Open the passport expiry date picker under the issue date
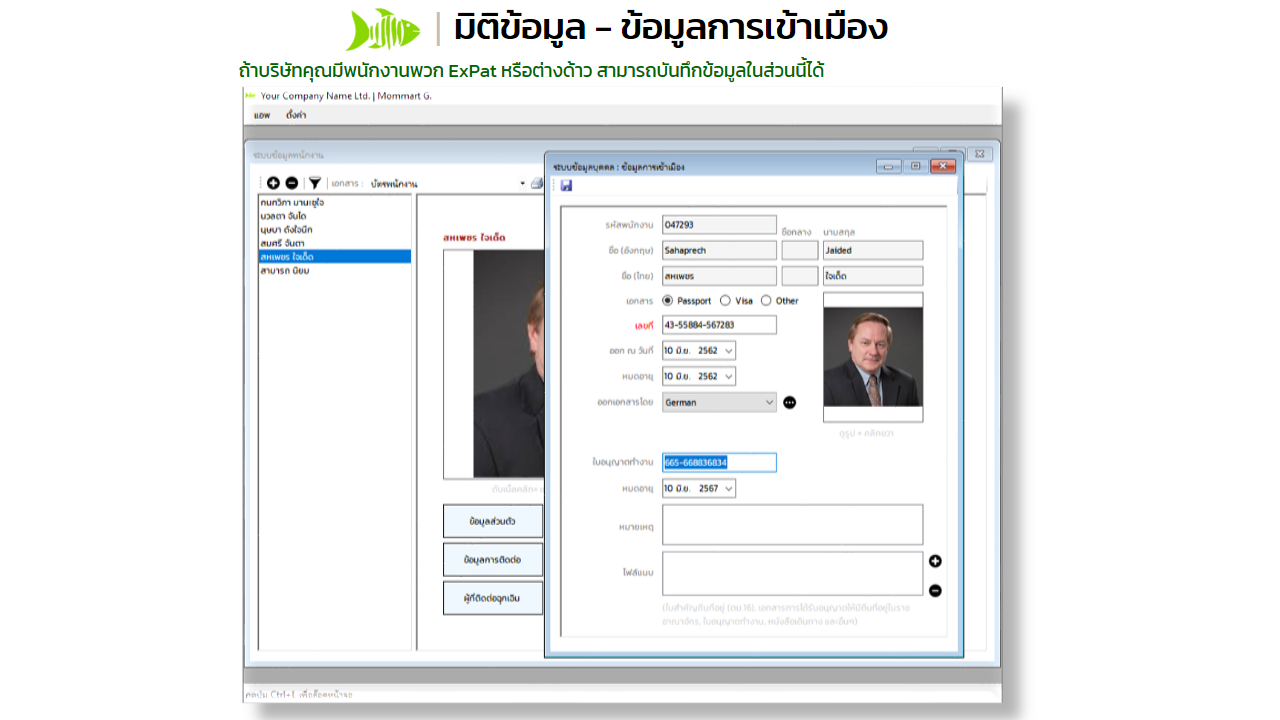 [728, 376]
